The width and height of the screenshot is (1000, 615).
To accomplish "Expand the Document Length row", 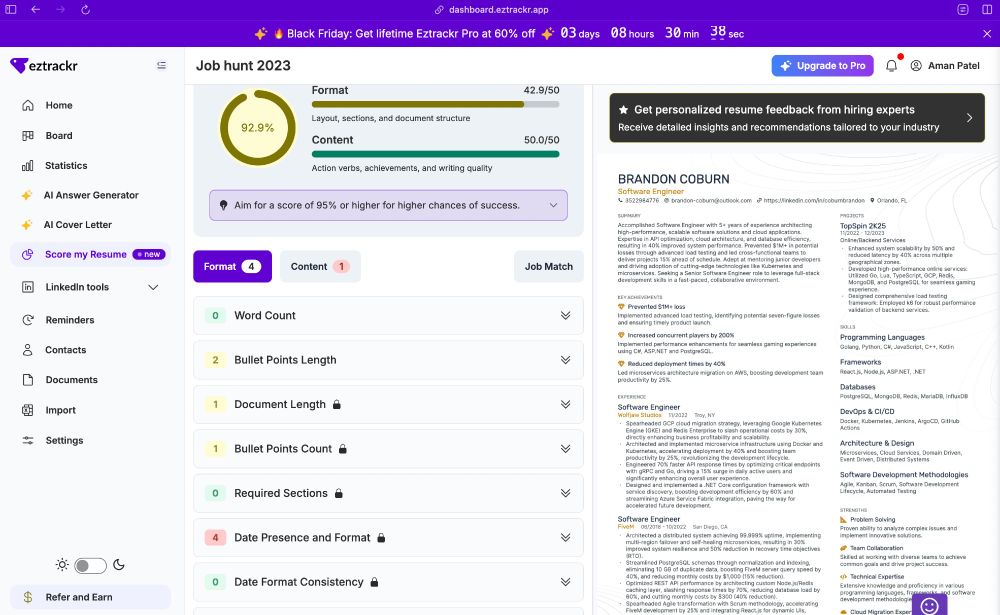I will point(388,404).
